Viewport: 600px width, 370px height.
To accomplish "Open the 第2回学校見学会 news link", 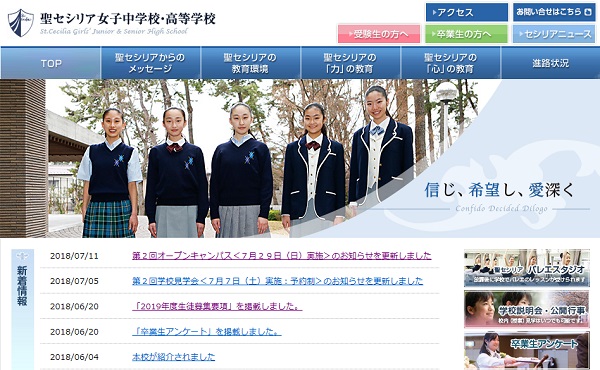I will [x=277, y=281].
